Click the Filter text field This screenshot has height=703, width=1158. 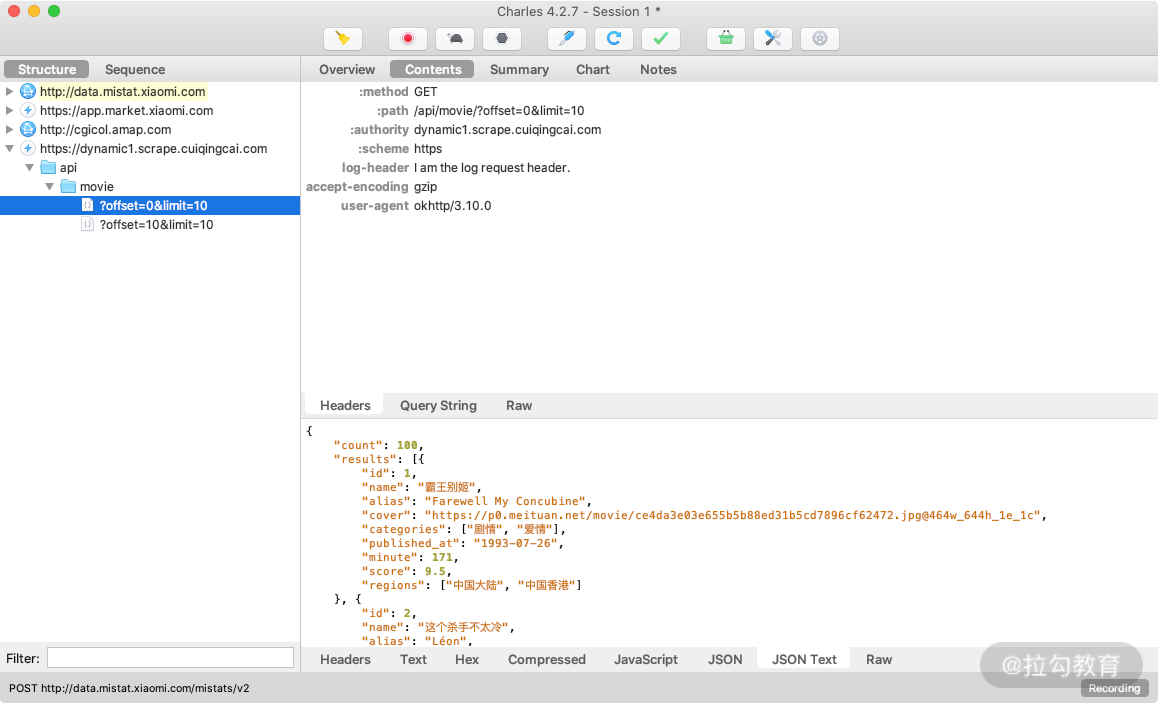[170, 658]
